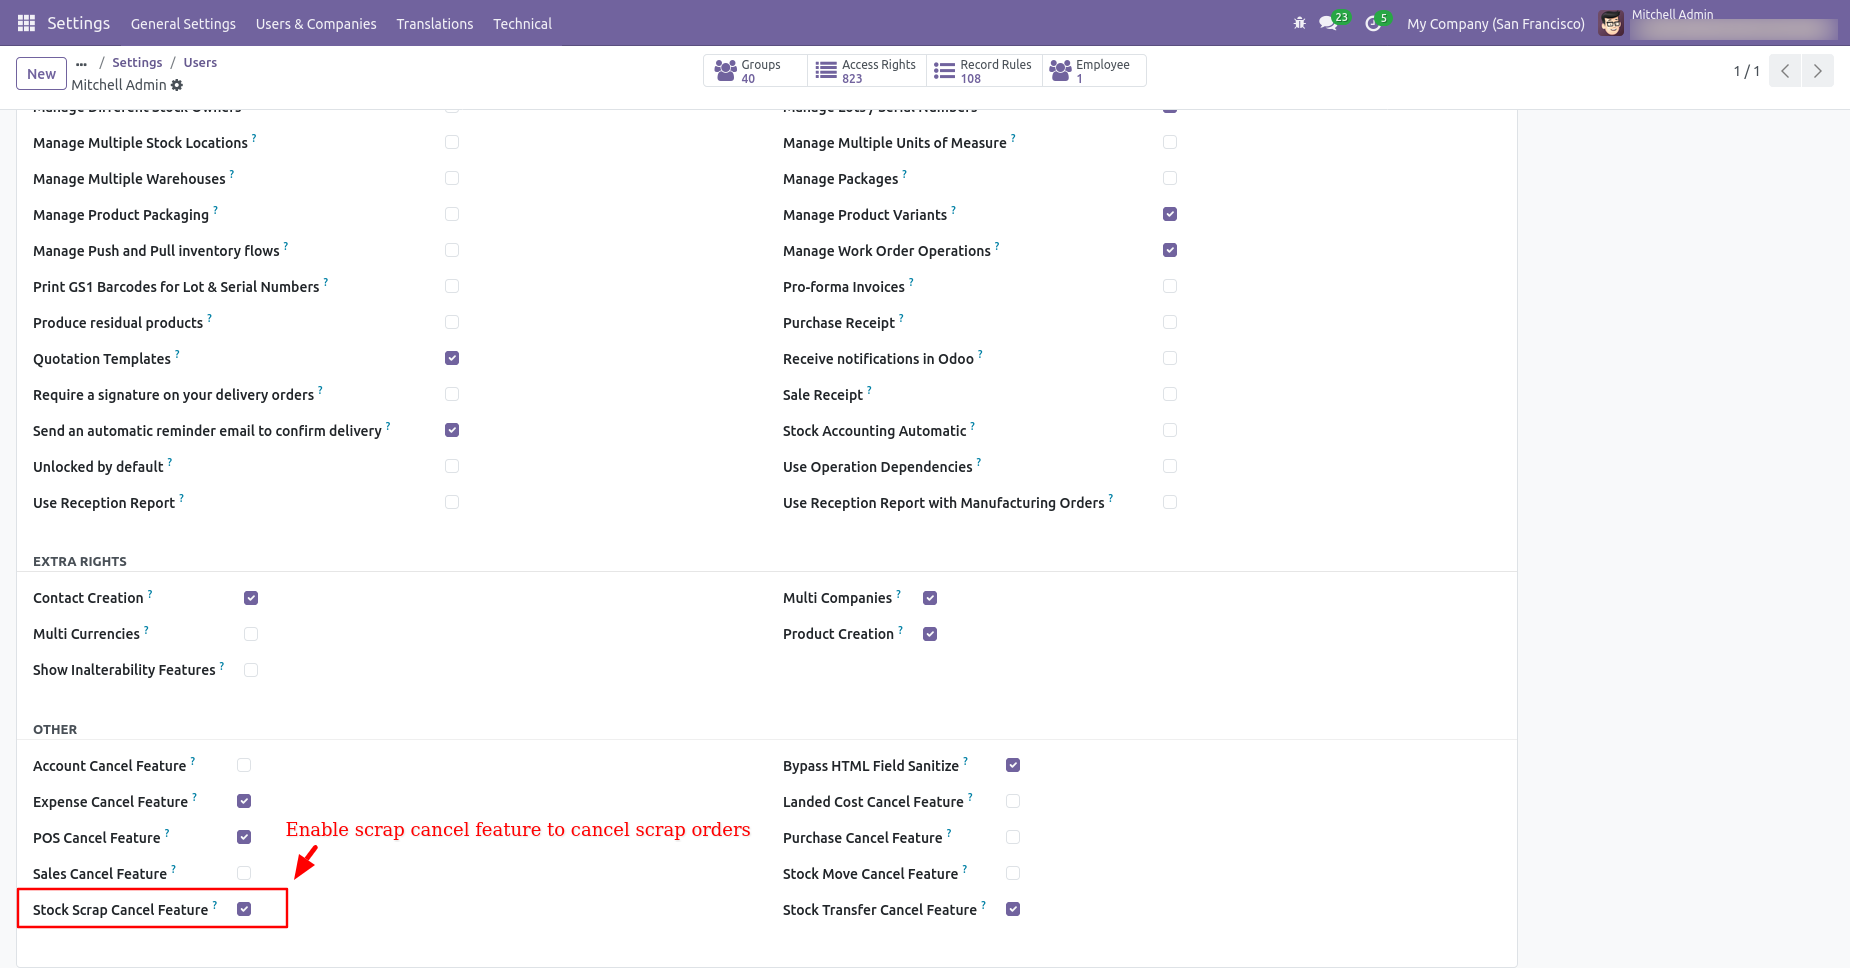Click help mark beside Pro-forma Invoices
The height and width of the screenshot is (968, 1850).
(911, 282)
